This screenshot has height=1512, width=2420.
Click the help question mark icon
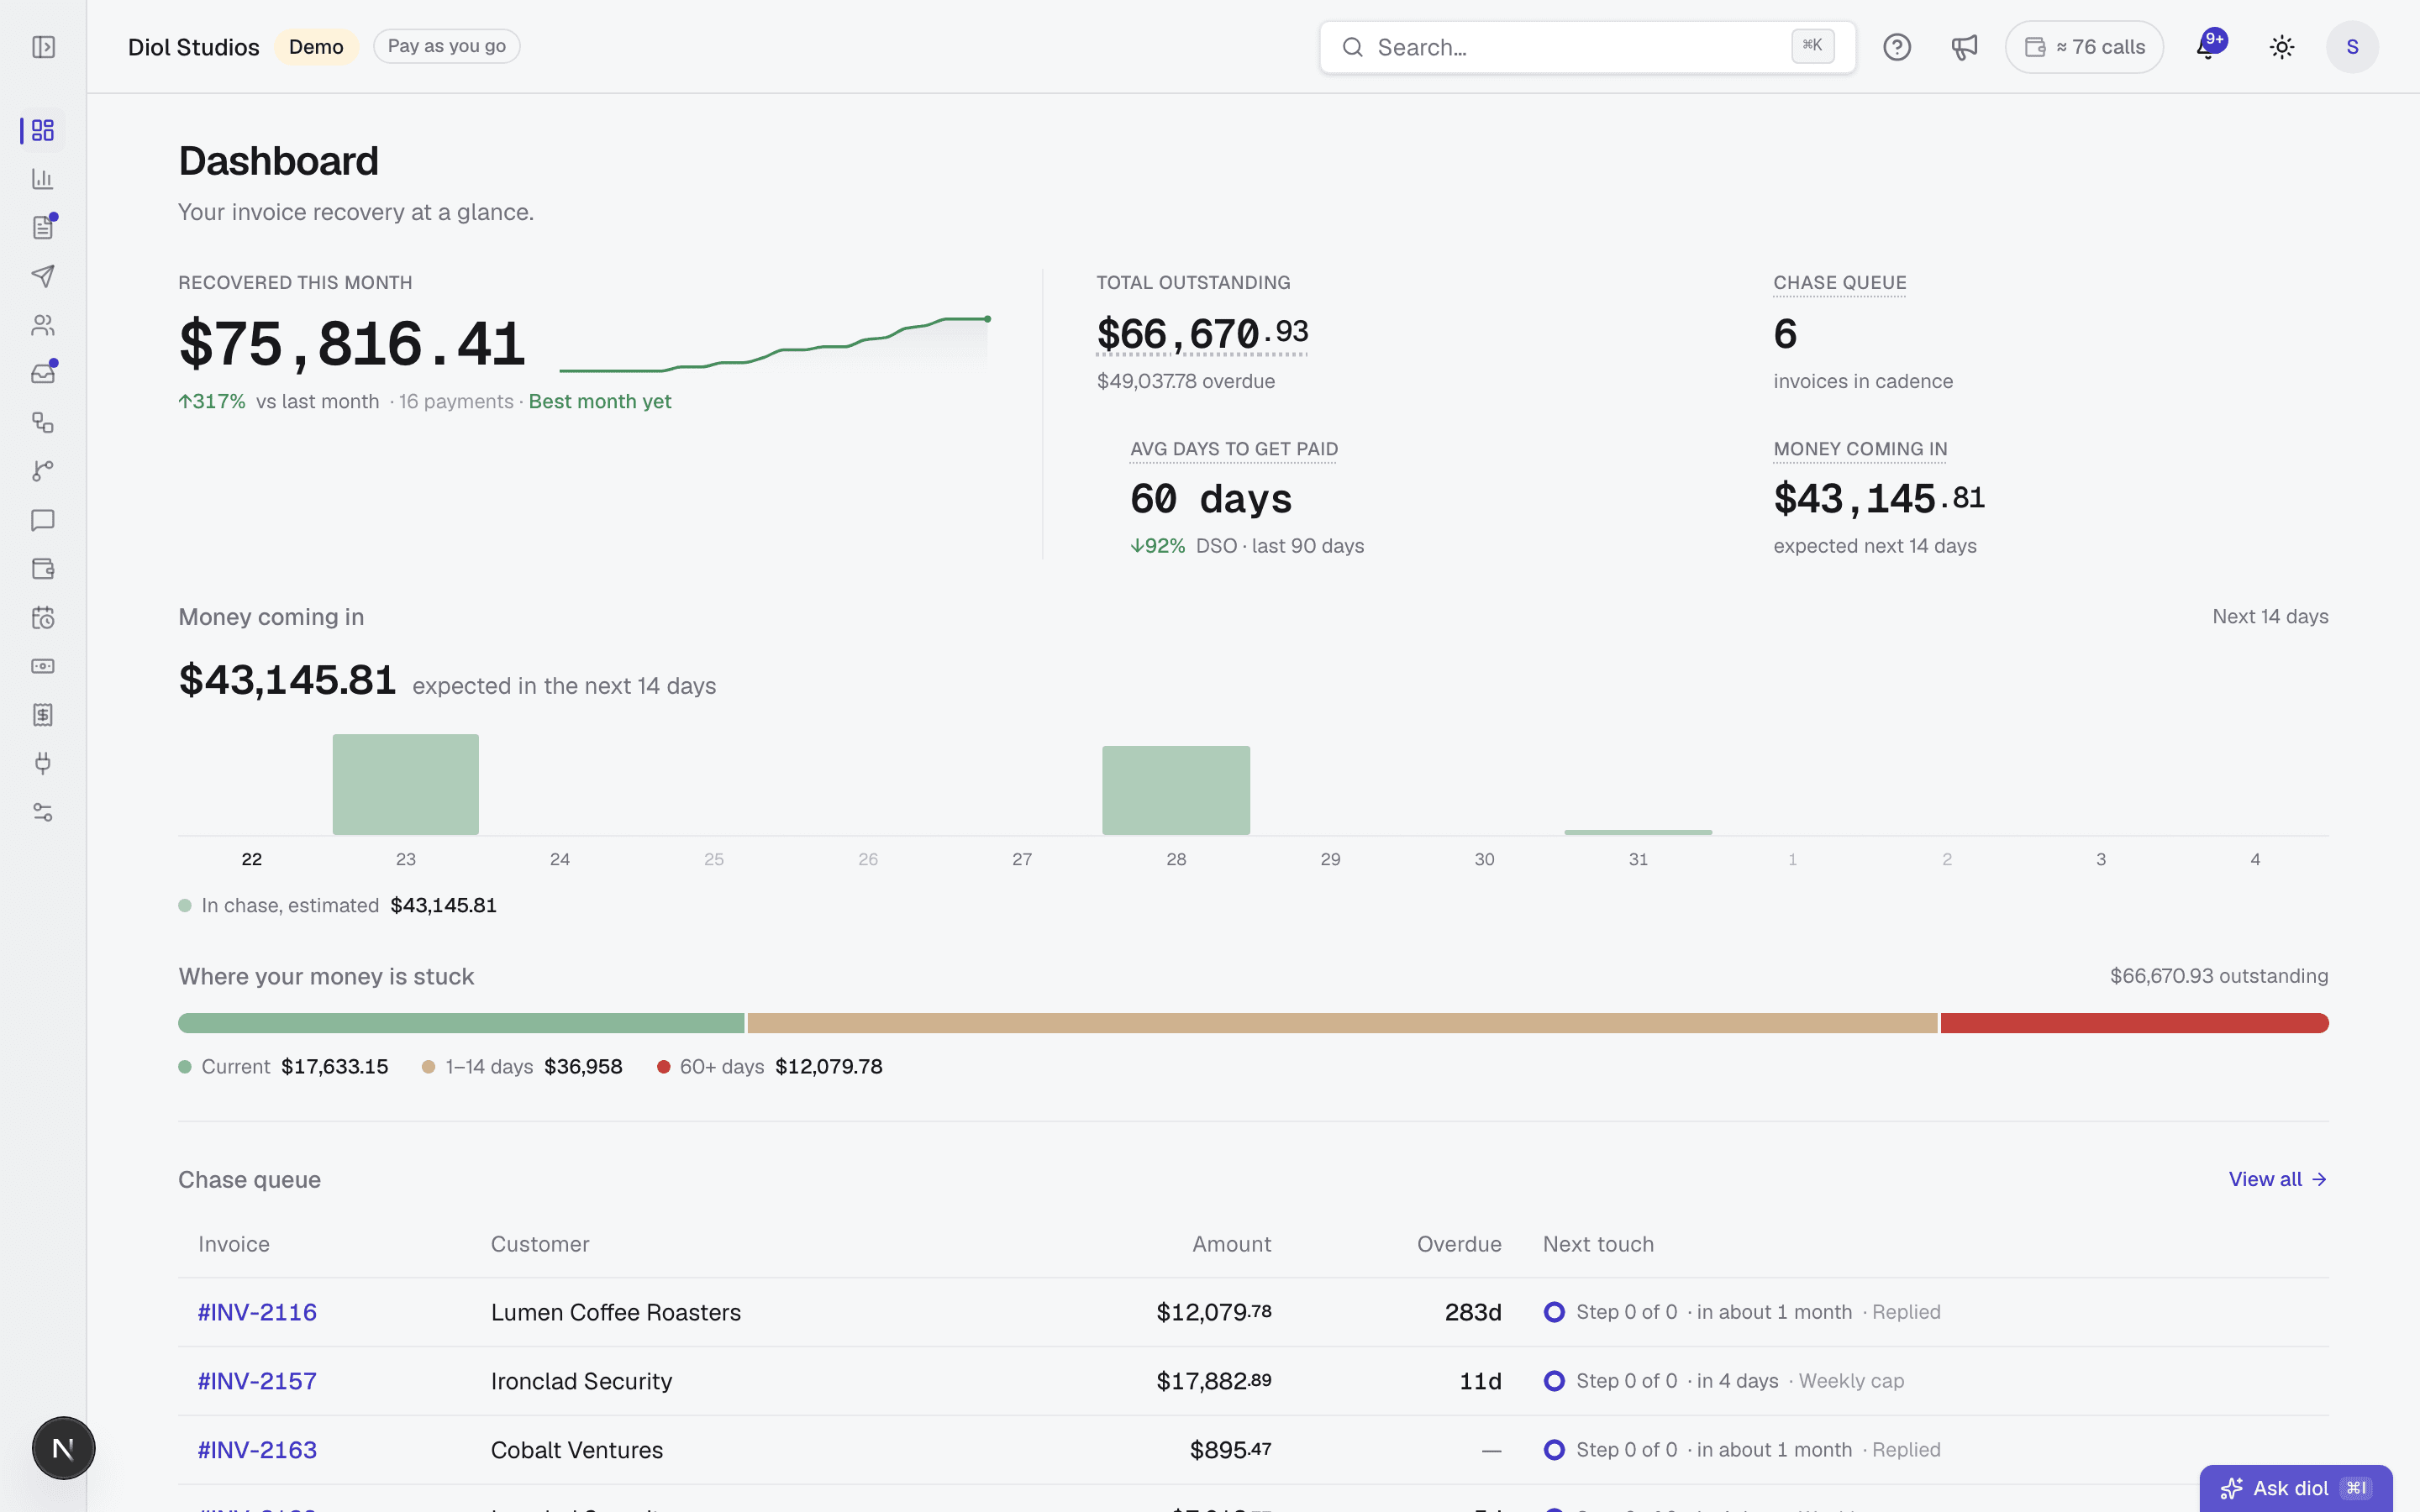click(1897, 47)
